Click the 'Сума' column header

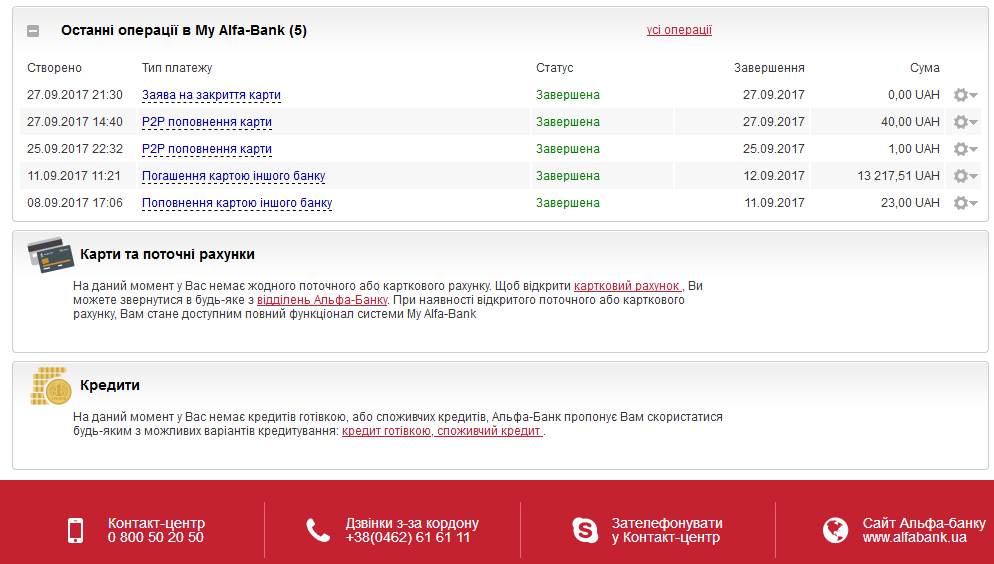(x=925, y=68)
